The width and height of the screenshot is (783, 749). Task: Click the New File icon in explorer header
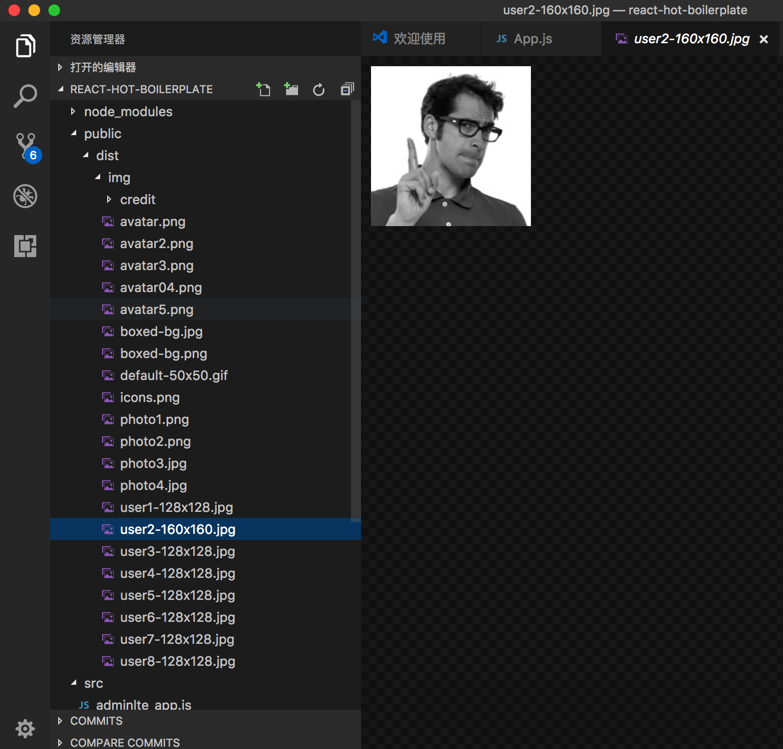click(x=263, y=89)
